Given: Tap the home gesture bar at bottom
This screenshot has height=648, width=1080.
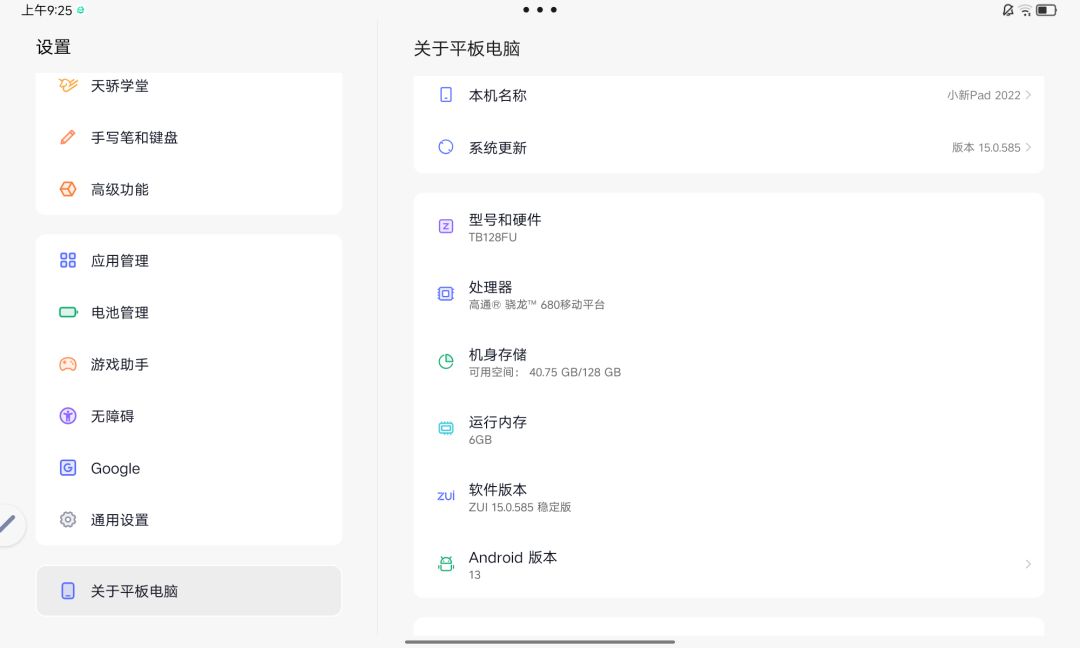Looking at the screenshot, I should [539, 642].
